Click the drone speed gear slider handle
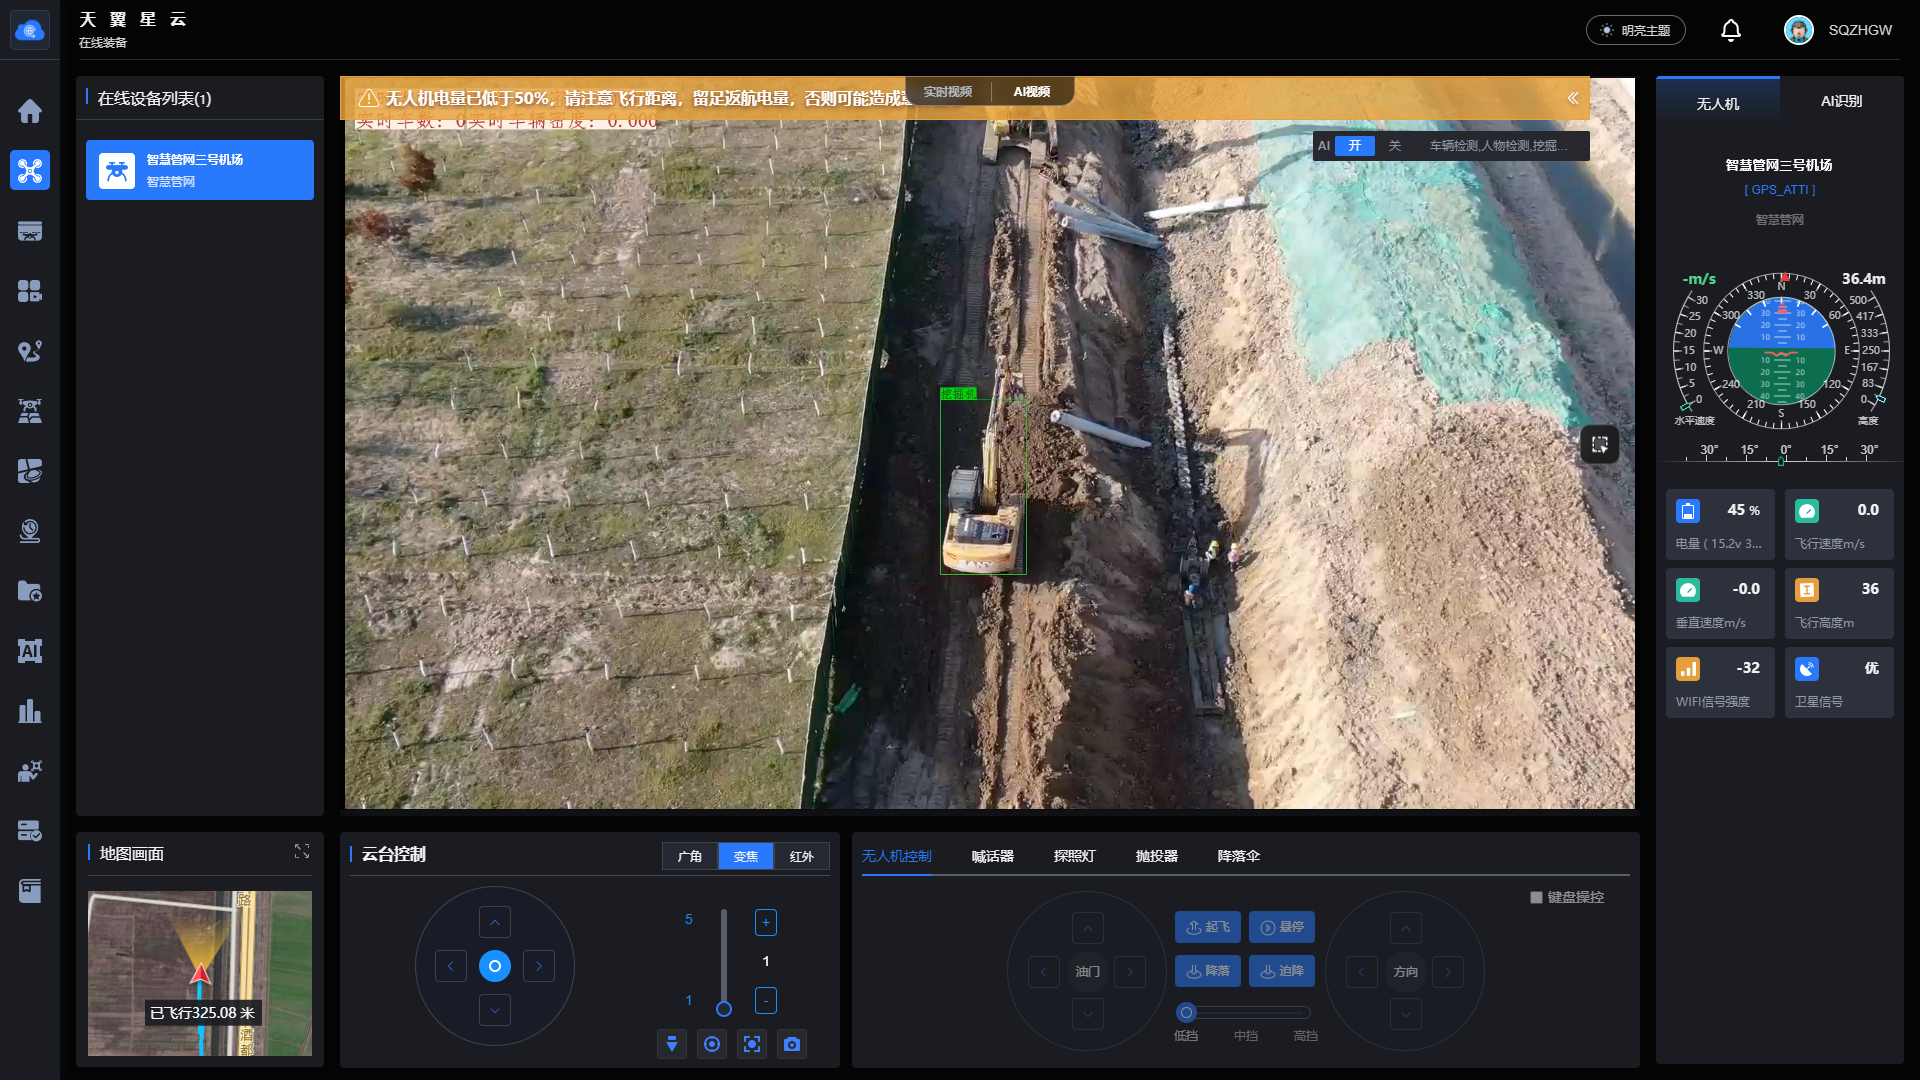Image resolution: width=1920 pixels, height=1080 pixels. point(1186,1012)
